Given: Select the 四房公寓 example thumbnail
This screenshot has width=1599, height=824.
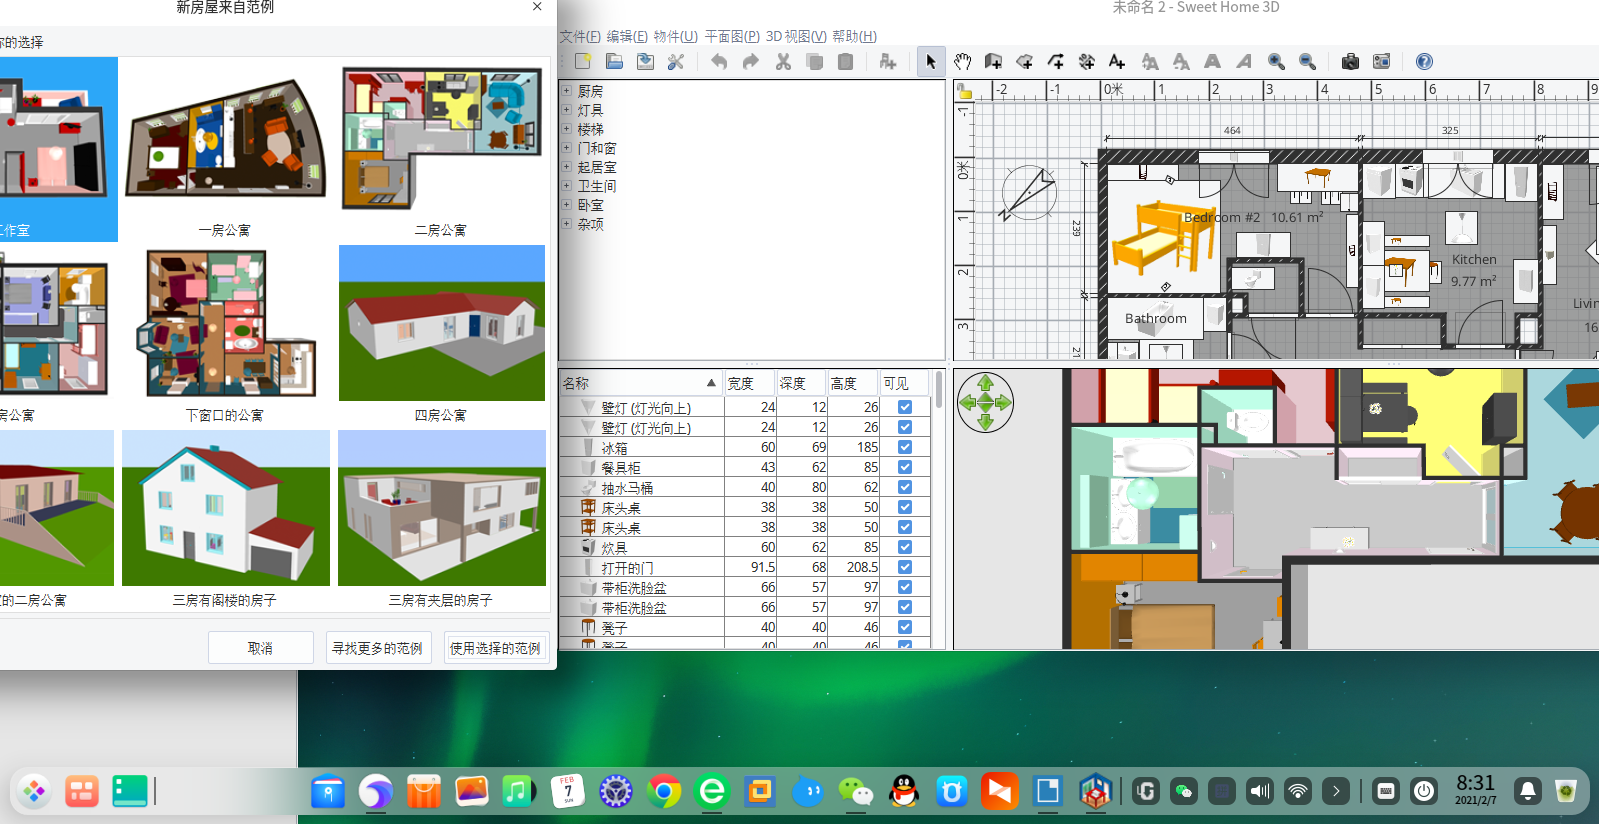Looking at the screenshot, I should [x=441, y=323].
